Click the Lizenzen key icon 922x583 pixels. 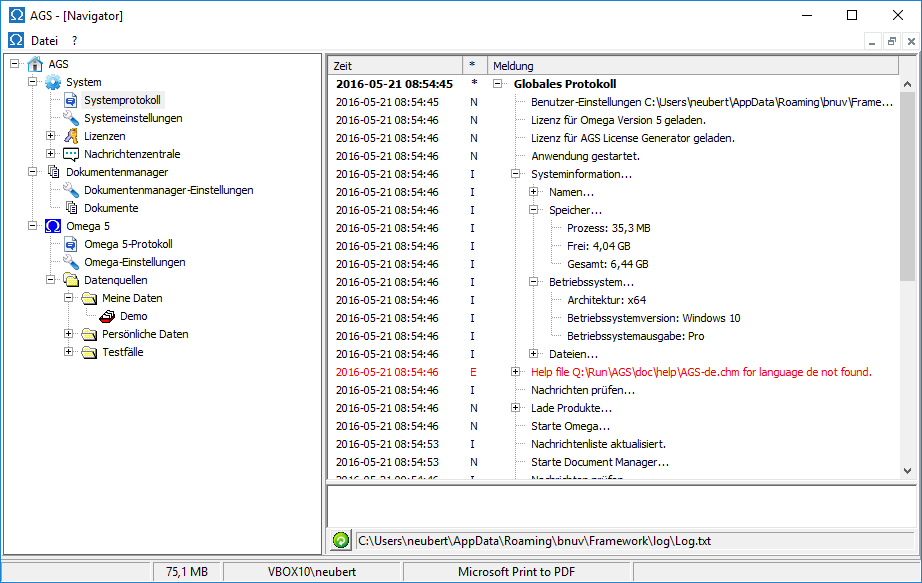coord(71,136)
